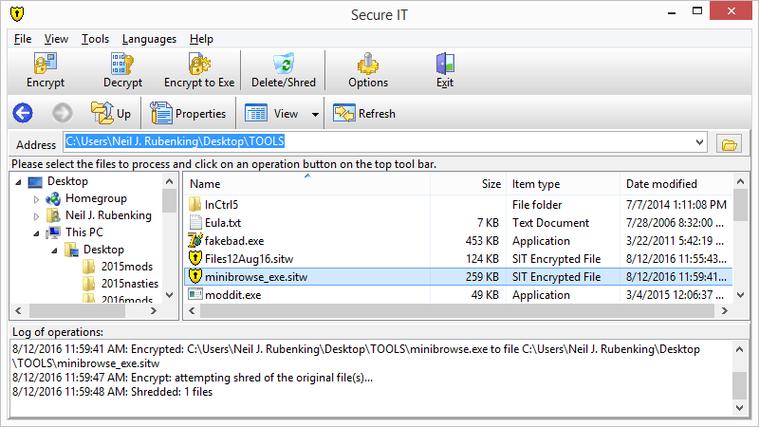Click the folder tree horizontal scroll right arrow

click(153, 311)
